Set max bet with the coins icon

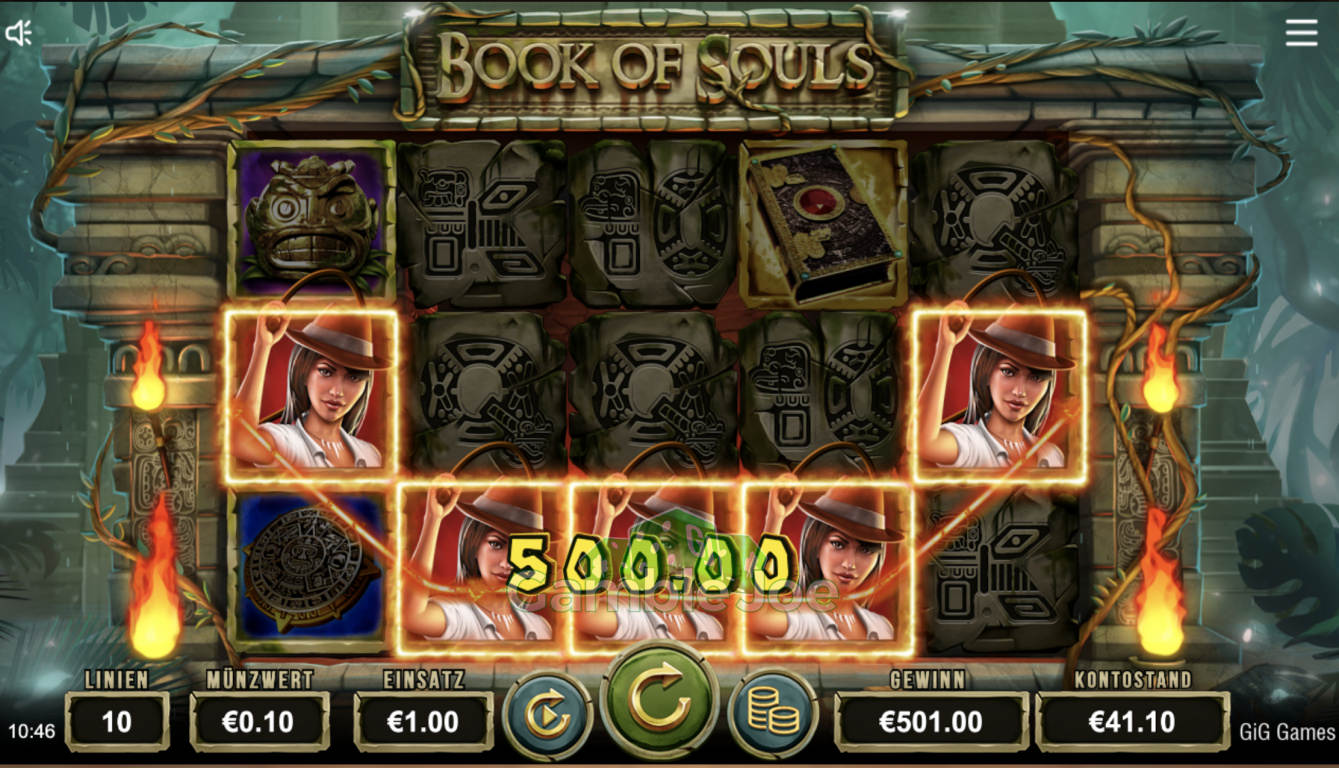tap(773, 716)
